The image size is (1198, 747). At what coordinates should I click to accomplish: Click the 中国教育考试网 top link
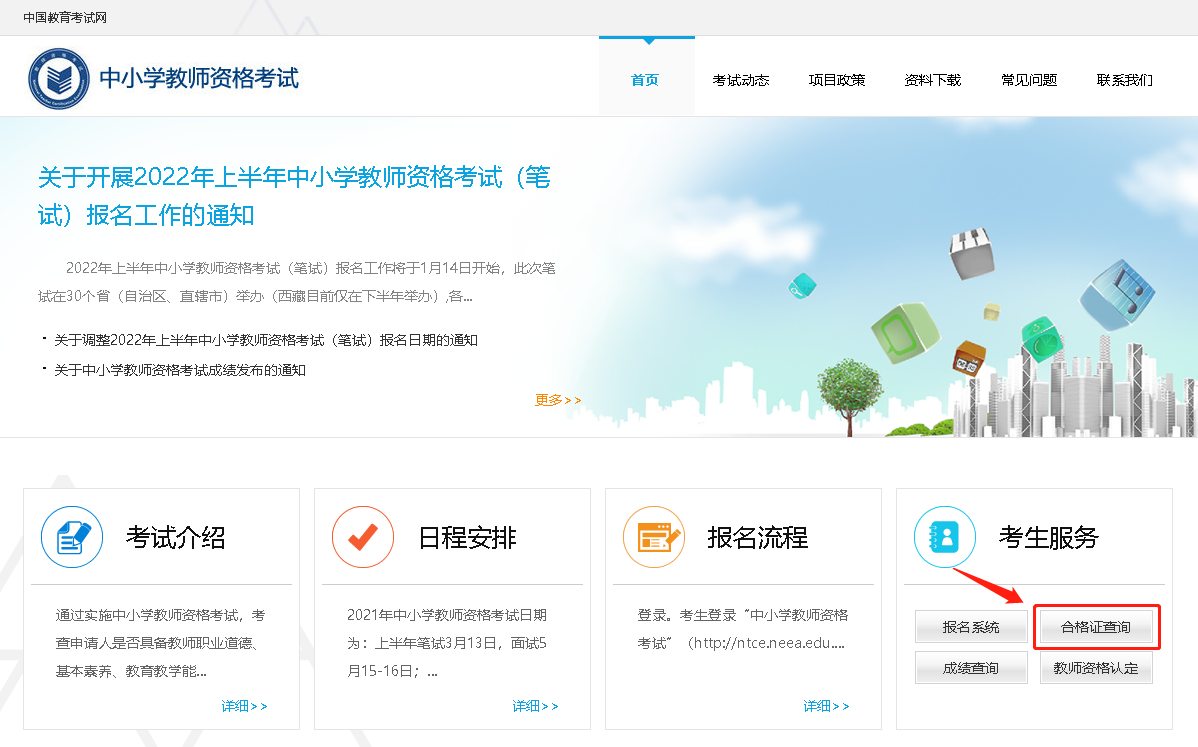pyautogui.click(x=65, y=18)
